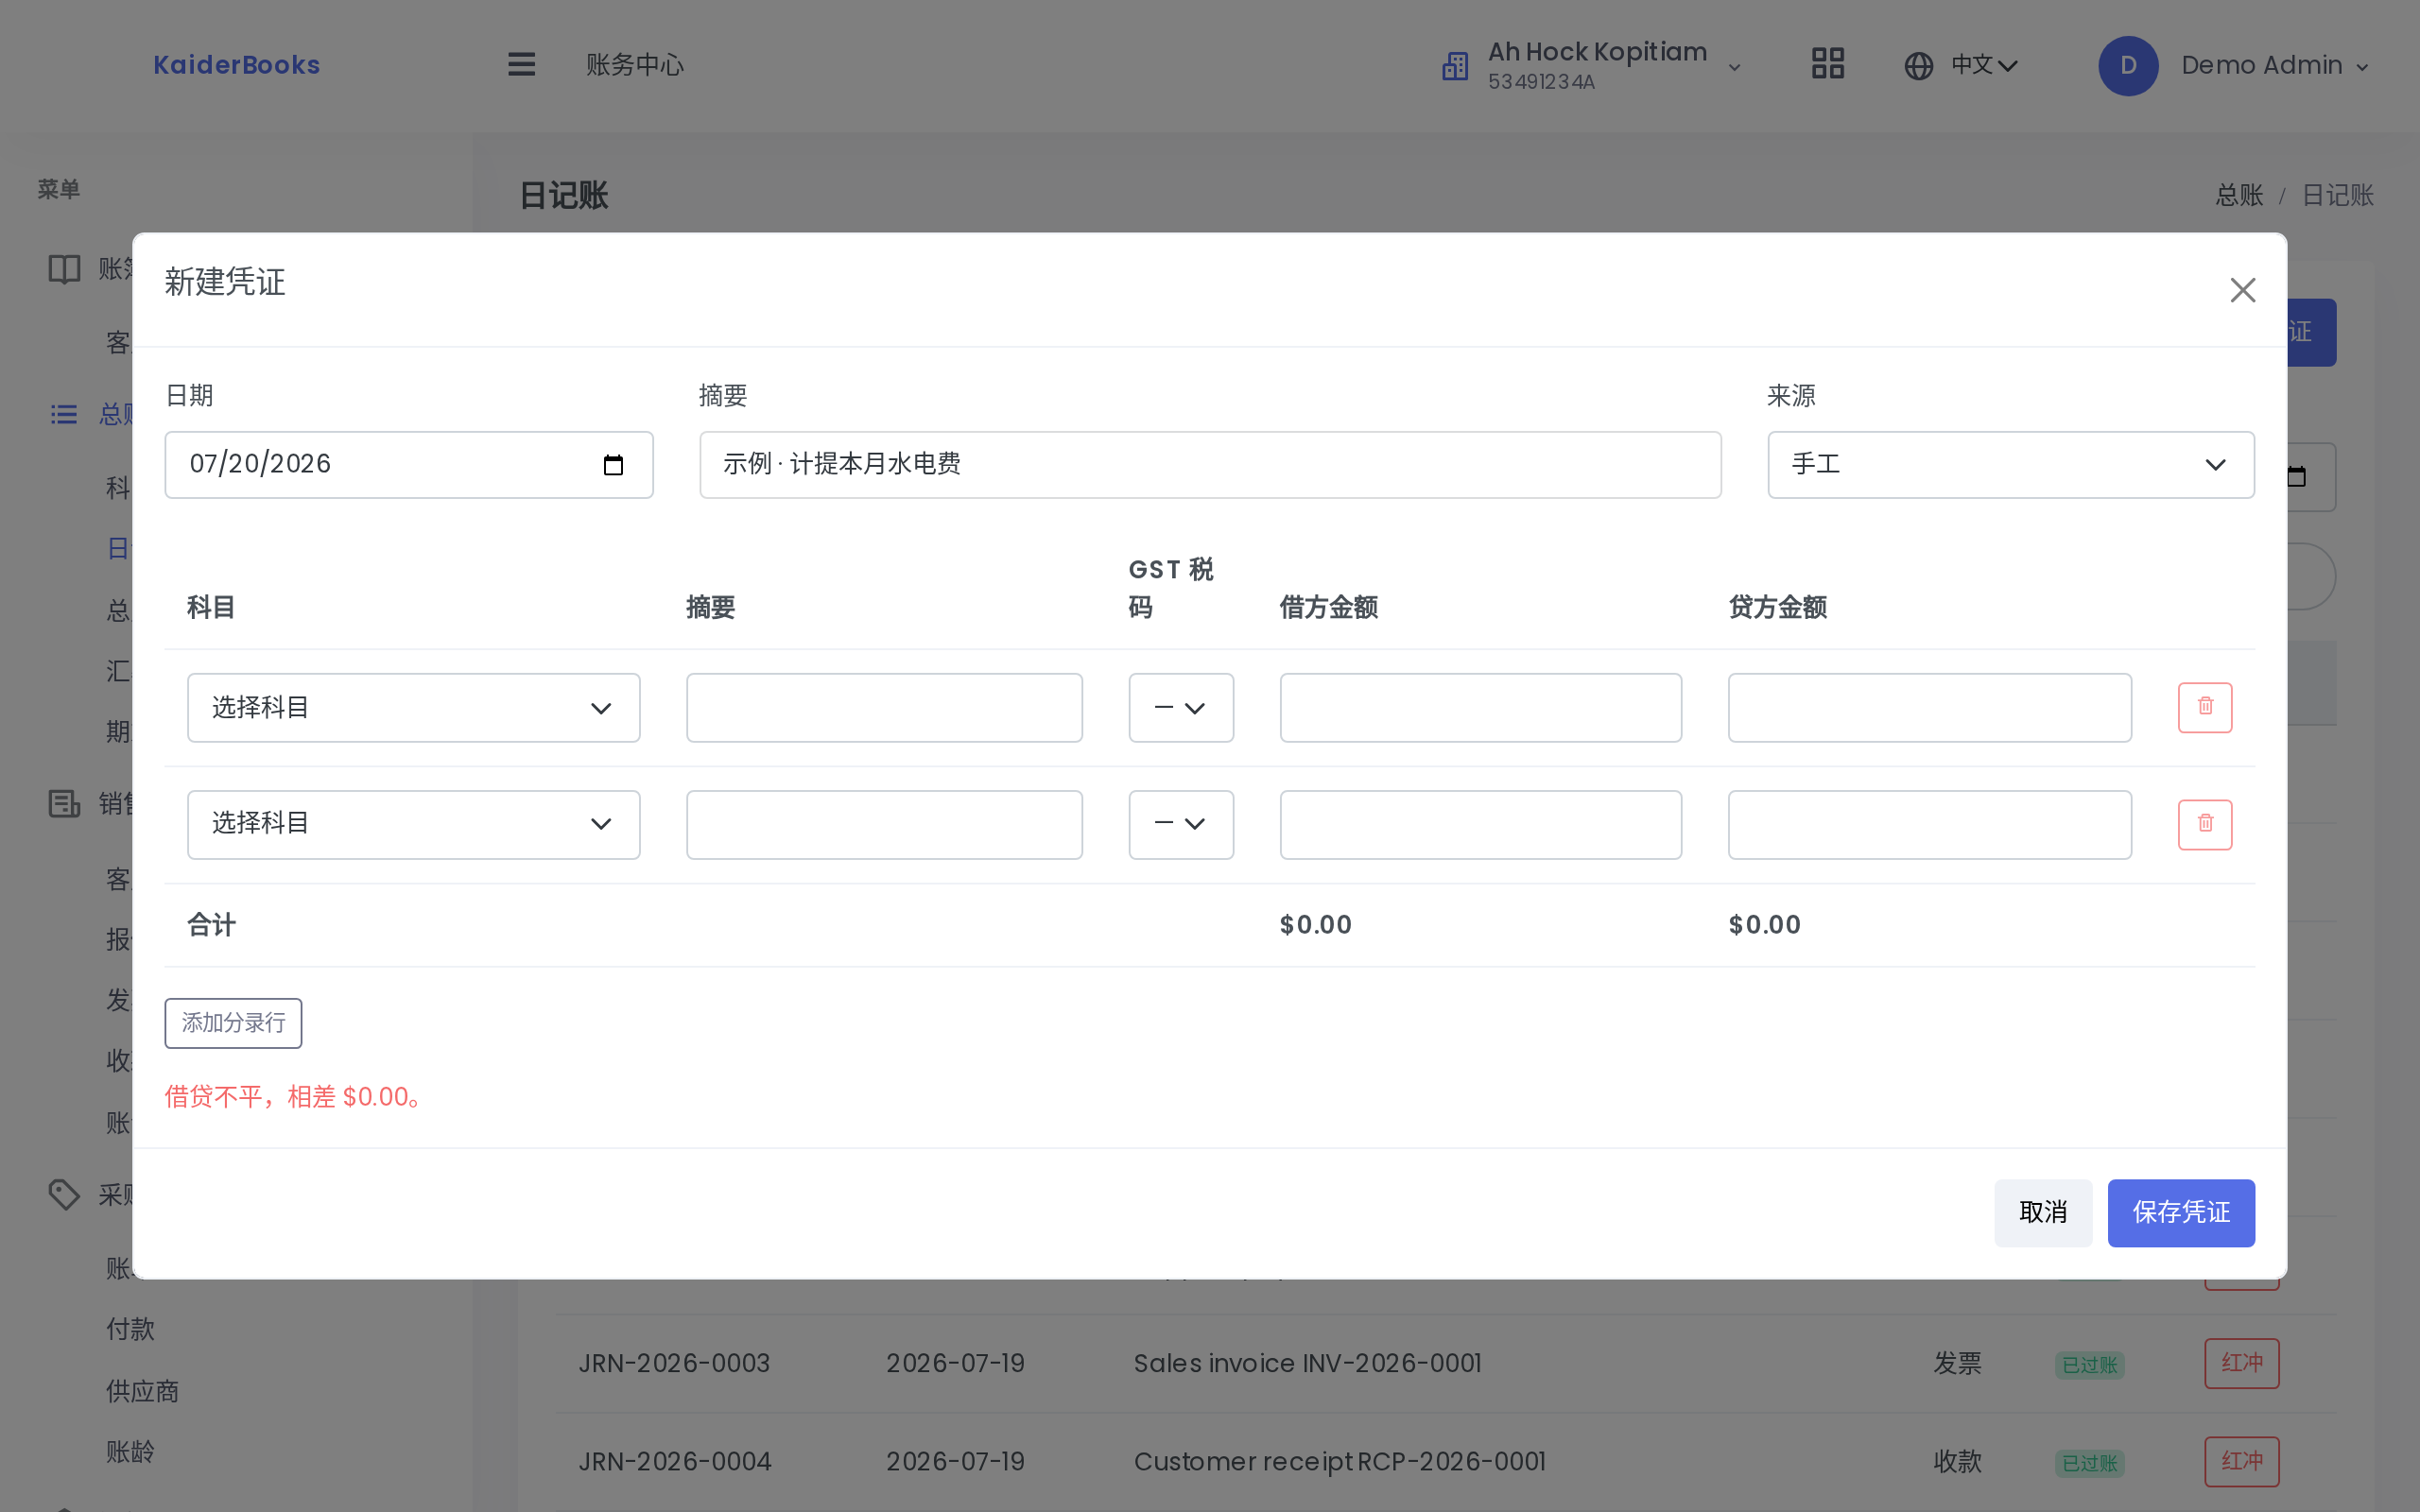This screenshot has height=1512, width=2420.
Task: Open the second row GST 税码 dropdown
Action: point(1181,824)
